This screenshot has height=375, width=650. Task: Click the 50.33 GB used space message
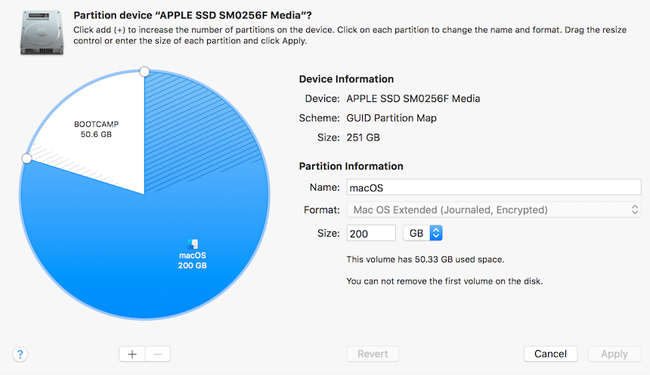click(x=425, y=259)
